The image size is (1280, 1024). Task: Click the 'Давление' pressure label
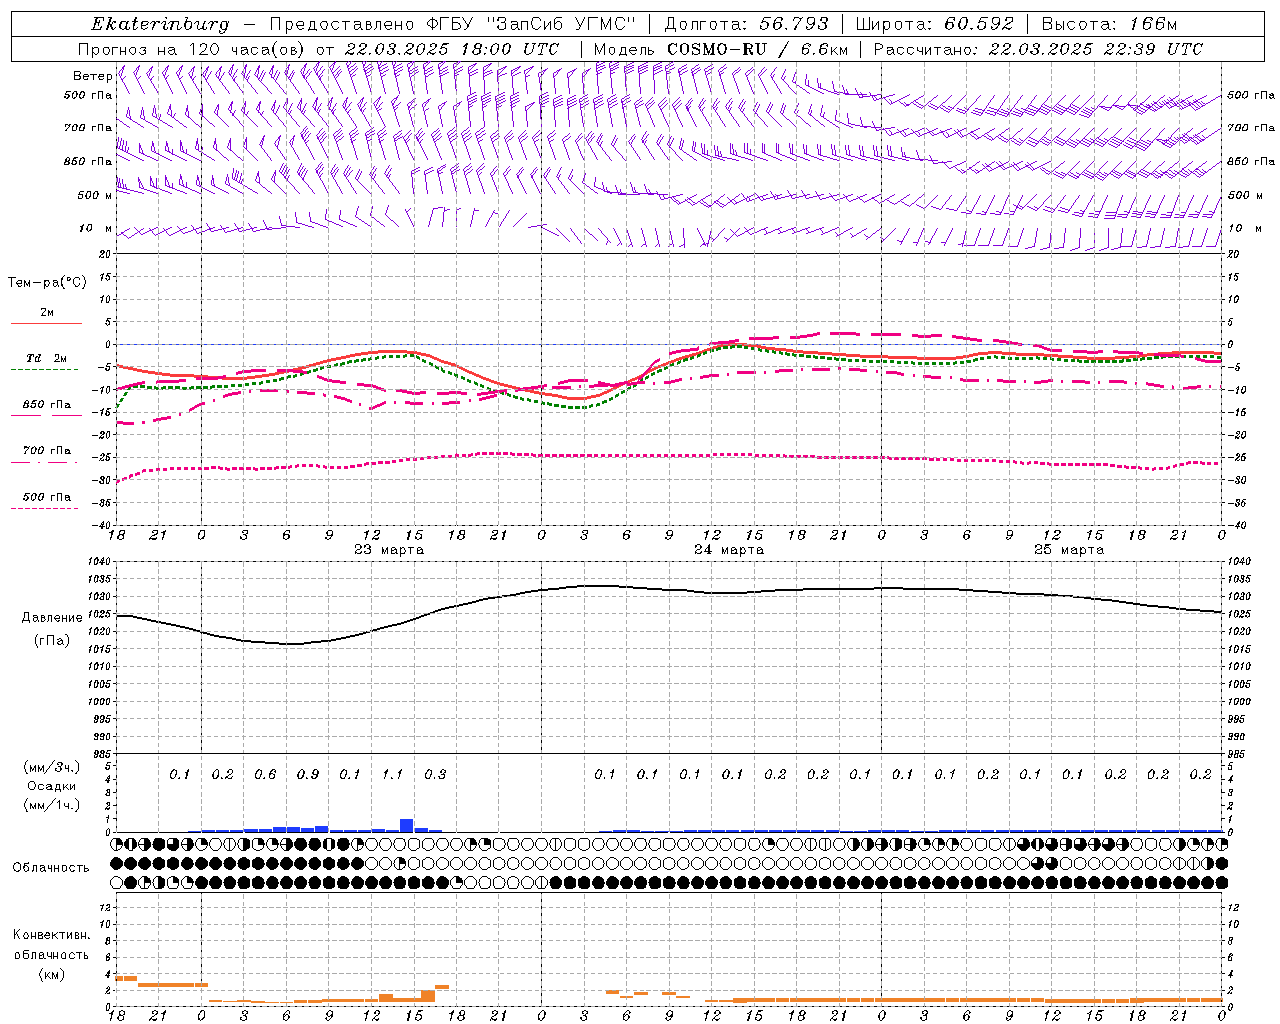pyautogui.click(x=52, y=618)
